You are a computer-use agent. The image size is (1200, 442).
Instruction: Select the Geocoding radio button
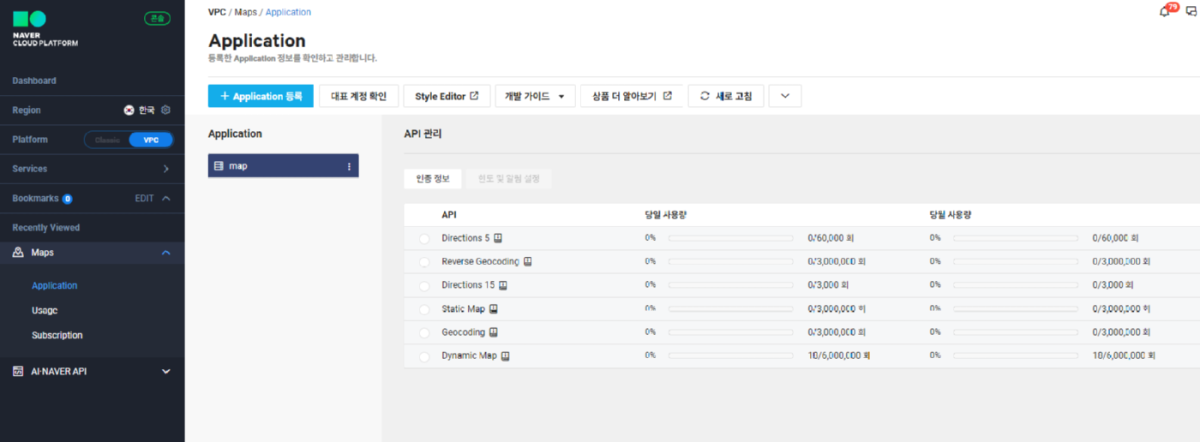(x=424, y=333)
